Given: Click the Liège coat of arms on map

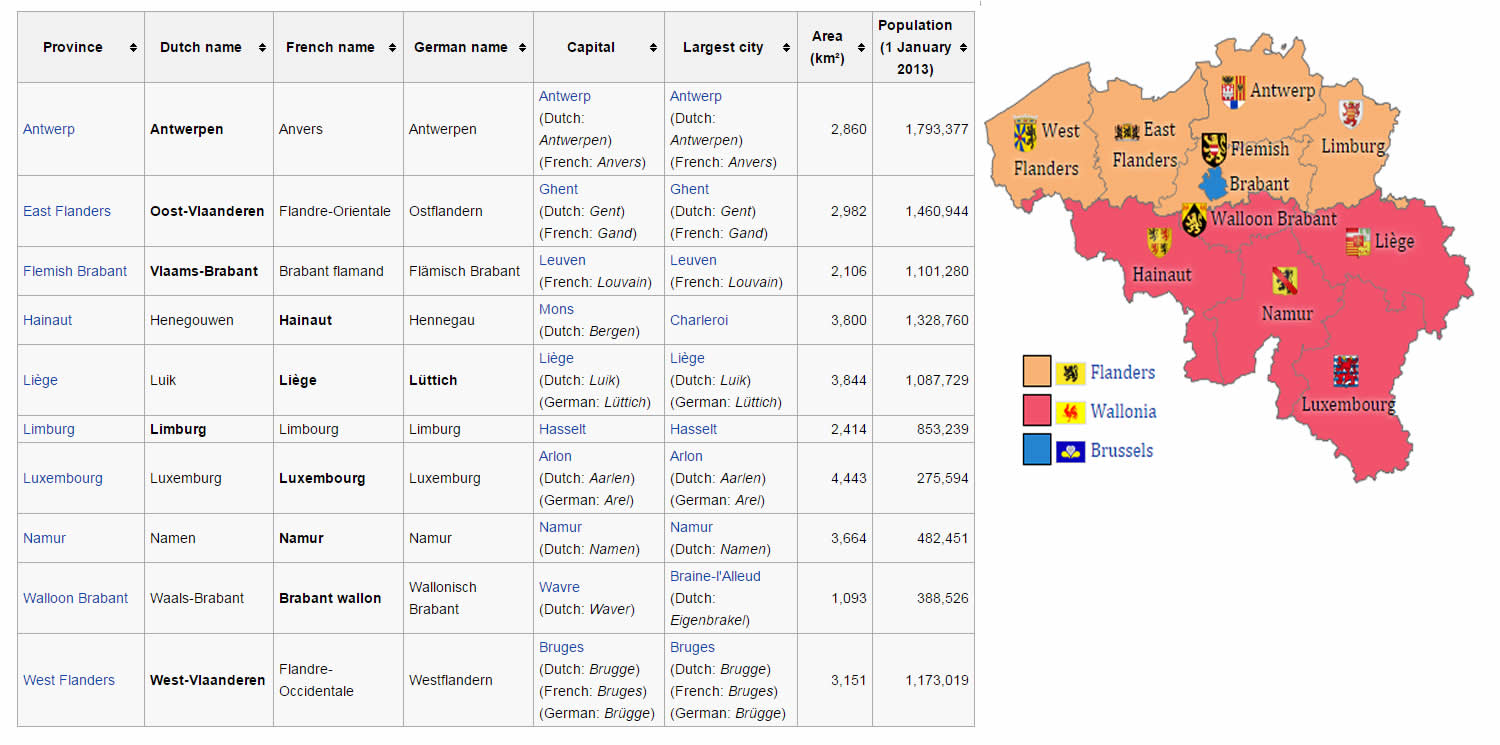Looking at the screenshot, I should point(1357,242).
